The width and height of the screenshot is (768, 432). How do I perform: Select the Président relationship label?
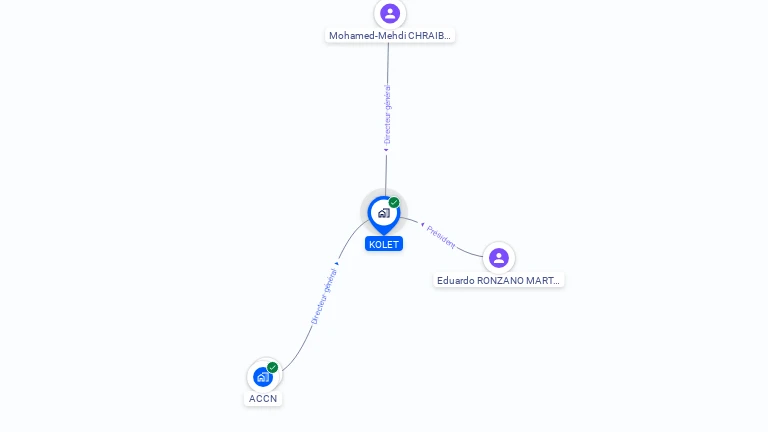point(441,237)
